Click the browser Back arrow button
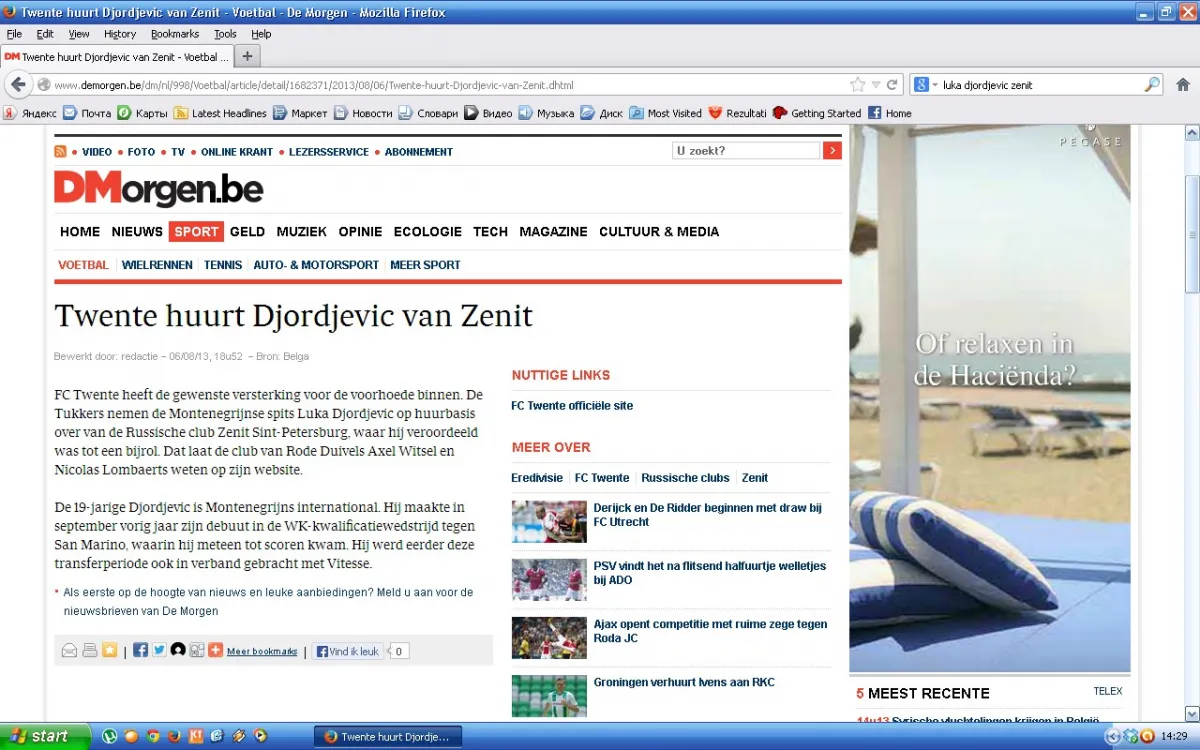This screenshot has width=1200, height=750. point(18,85)
